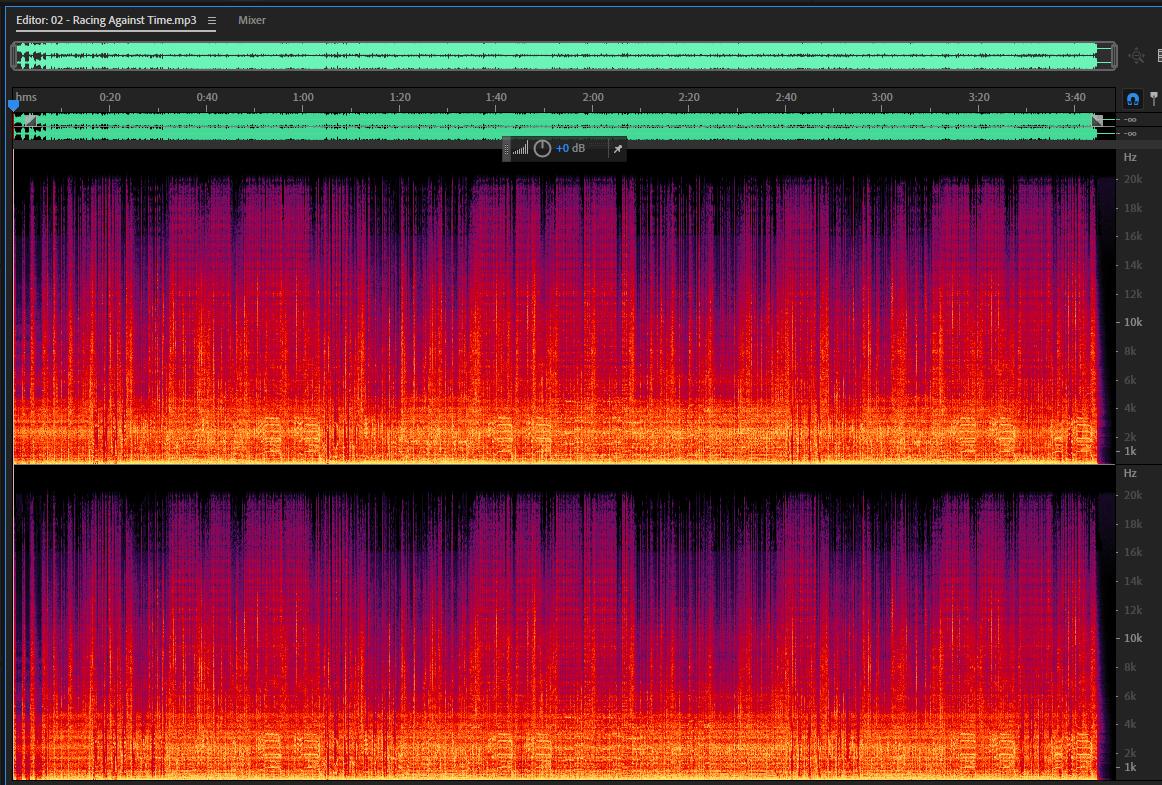Click 20k on top channel frequency scale
Viewport: 1162px width, 785px height.
1133,179
